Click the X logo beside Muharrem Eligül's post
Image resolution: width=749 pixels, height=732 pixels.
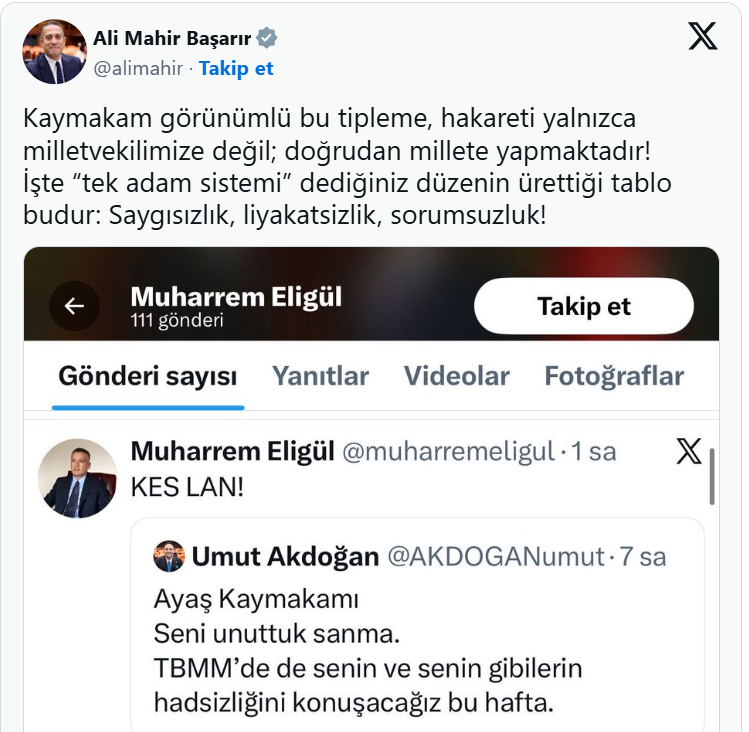689,451
